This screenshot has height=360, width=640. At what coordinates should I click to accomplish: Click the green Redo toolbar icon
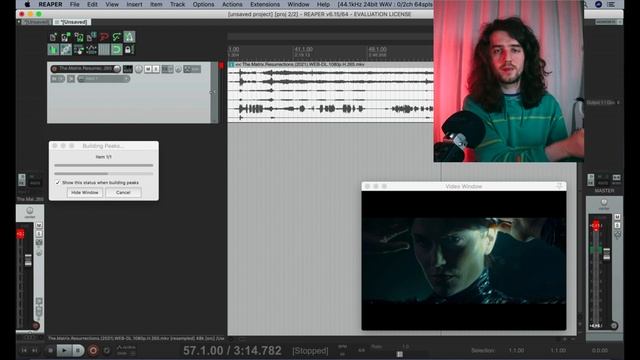point(116,37)
